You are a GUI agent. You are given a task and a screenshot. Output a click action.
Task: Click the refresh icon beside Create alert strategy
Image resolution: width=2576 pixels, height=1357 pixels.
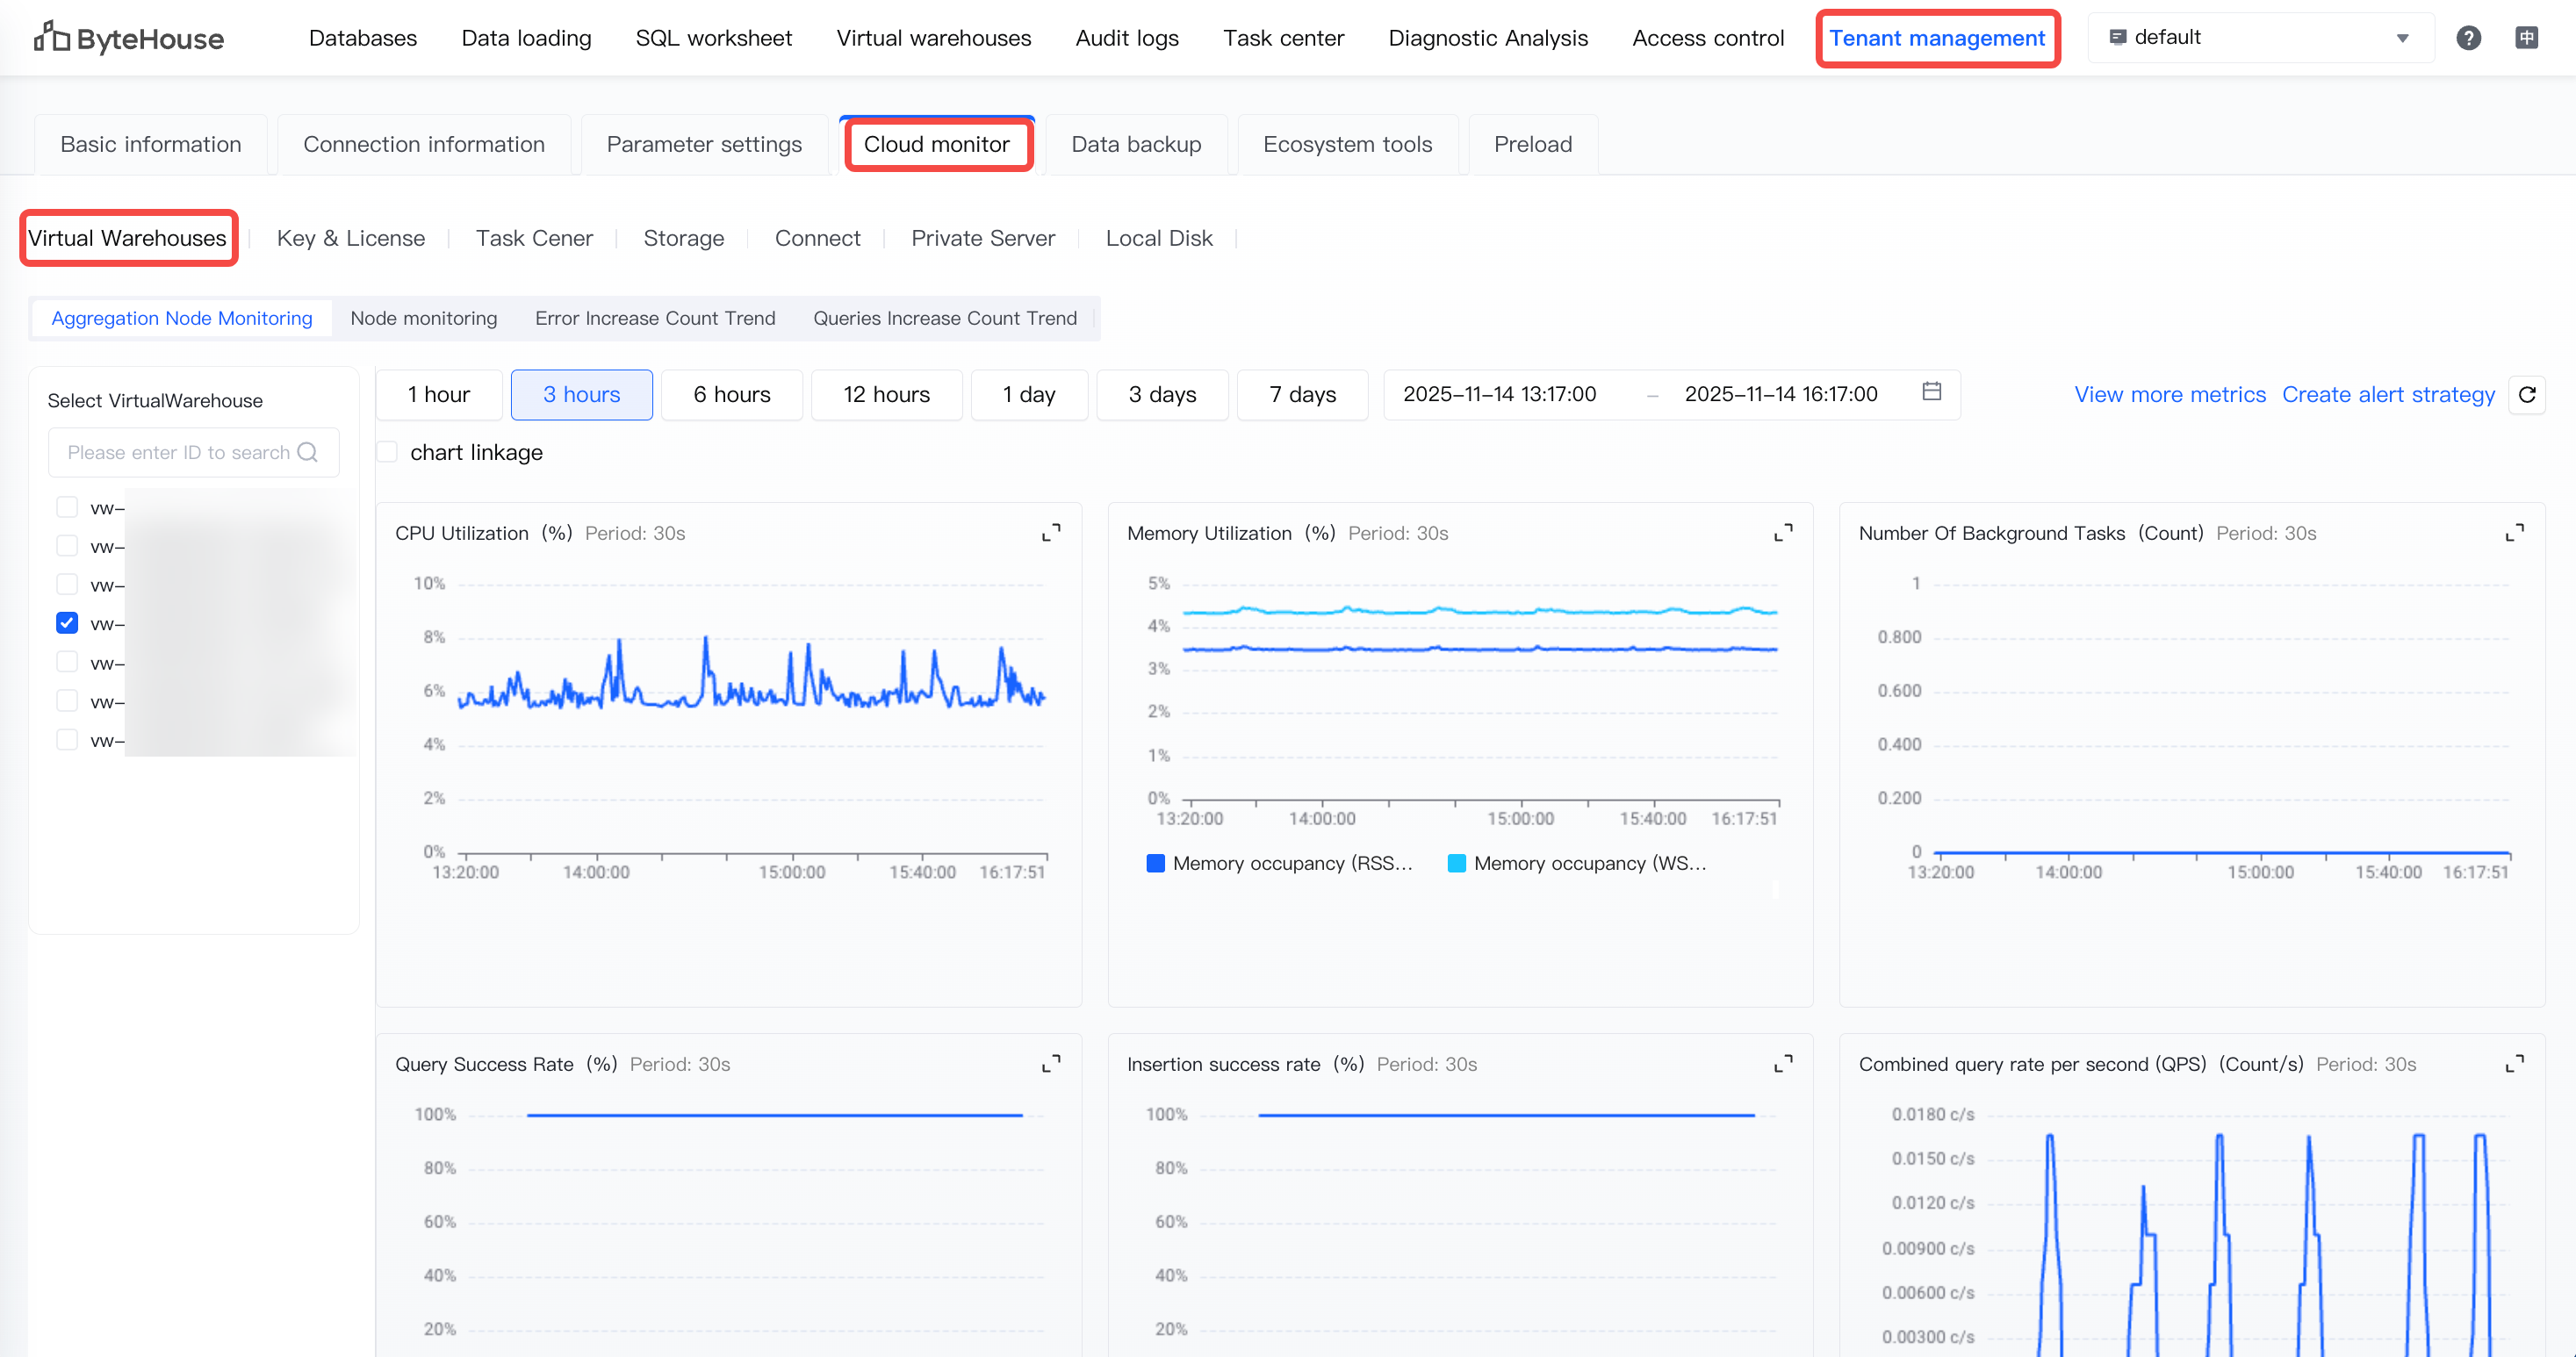click(2526, 394)
